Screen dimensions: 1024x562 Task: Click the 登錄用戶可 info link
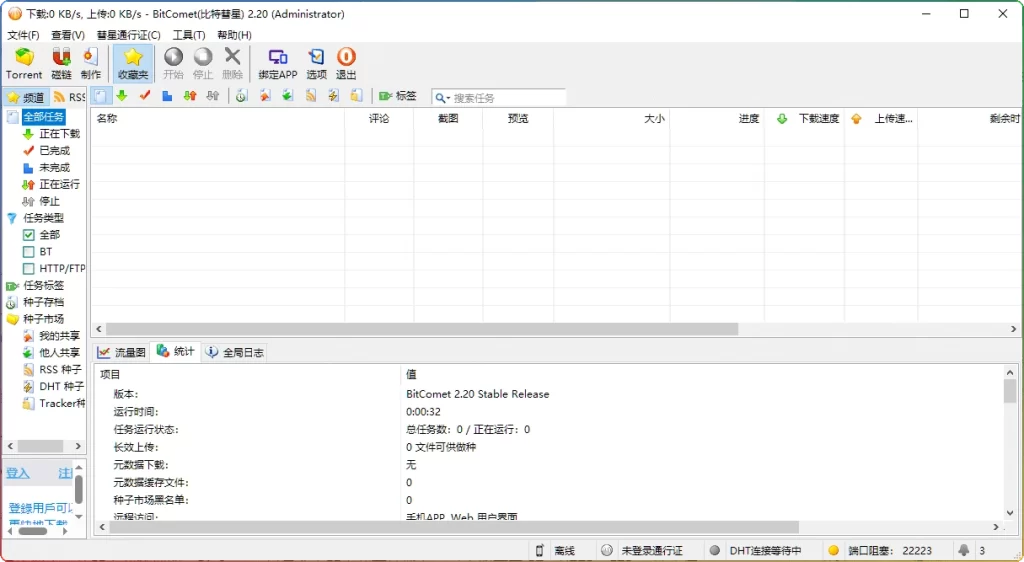pos(40,508)
